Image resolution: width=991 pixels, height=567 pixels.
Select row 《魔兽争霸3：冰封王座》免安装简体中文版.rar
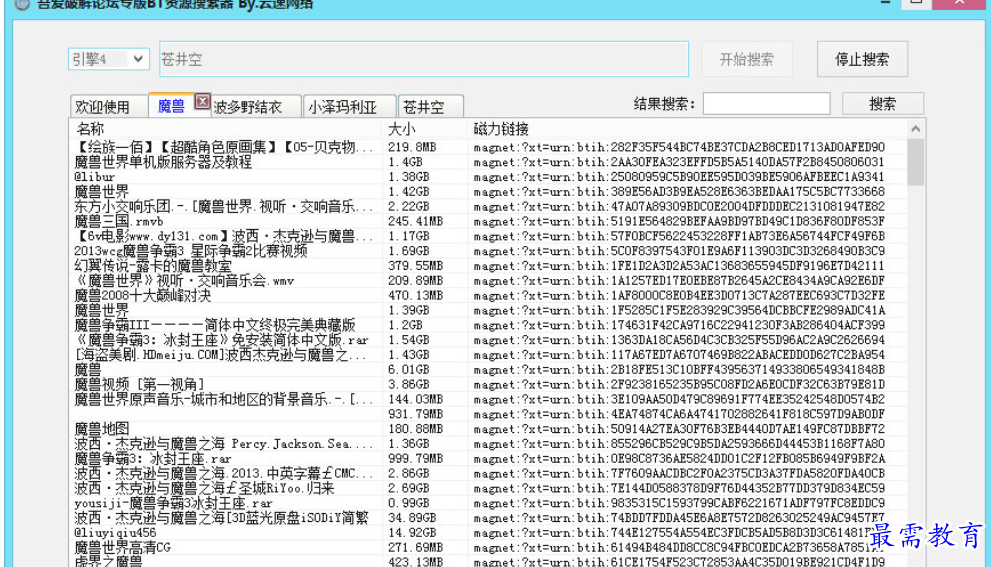(487, 340)
